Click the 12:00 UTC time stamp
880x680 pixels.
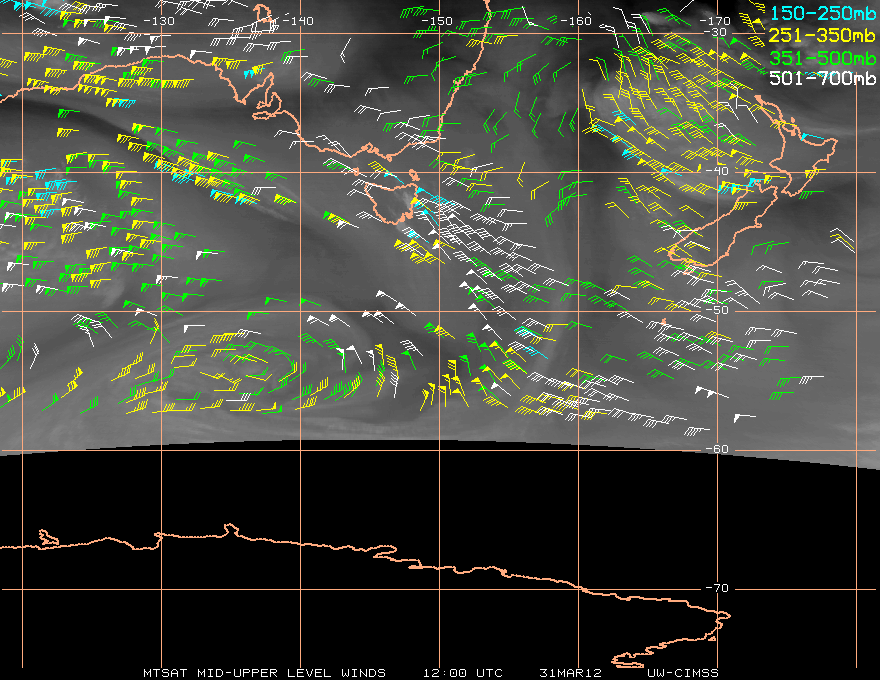(462, 673)
